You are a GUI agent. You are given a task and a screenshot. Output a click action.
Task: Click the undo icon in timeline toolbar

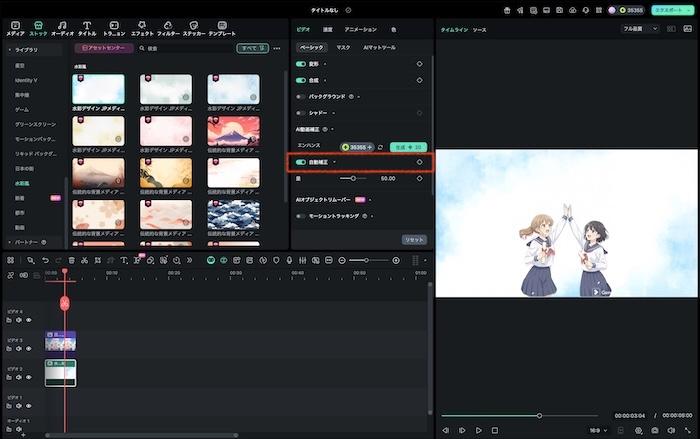point(45,260)
